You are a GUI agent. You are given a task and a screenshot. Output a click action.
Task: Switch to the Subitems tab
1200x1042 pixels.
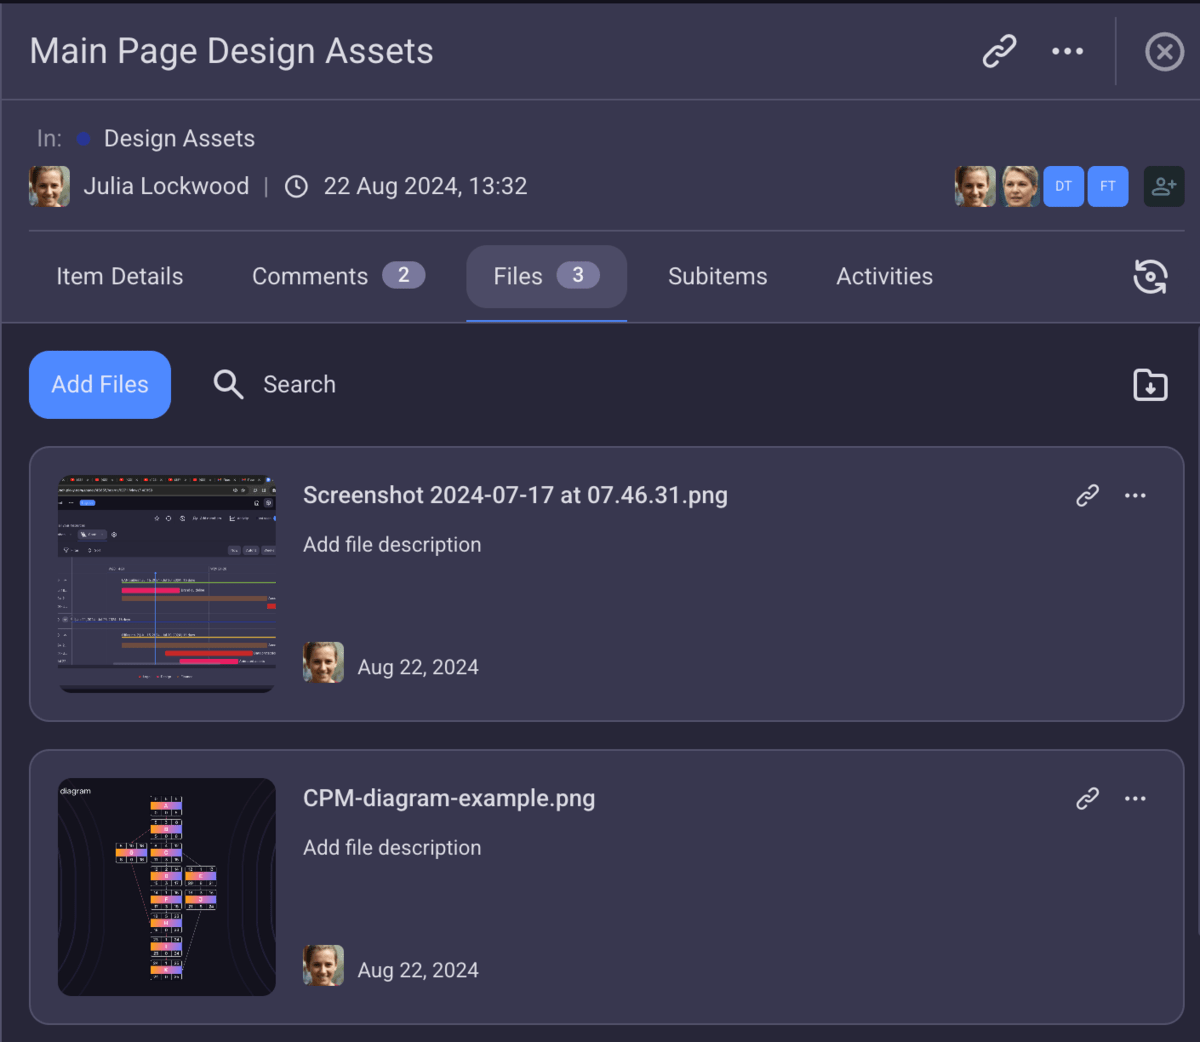coord(717,276)
